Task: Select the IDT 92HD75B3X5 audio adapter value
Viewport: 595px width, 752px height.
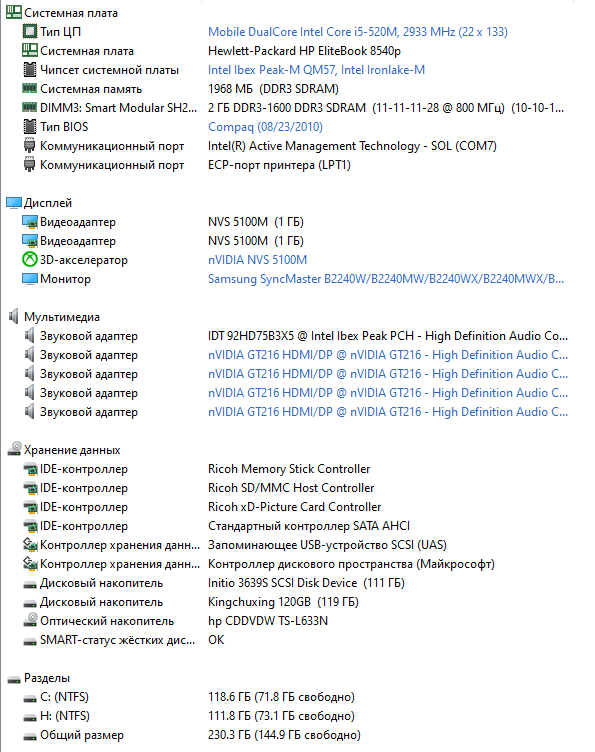Action: 388,336
